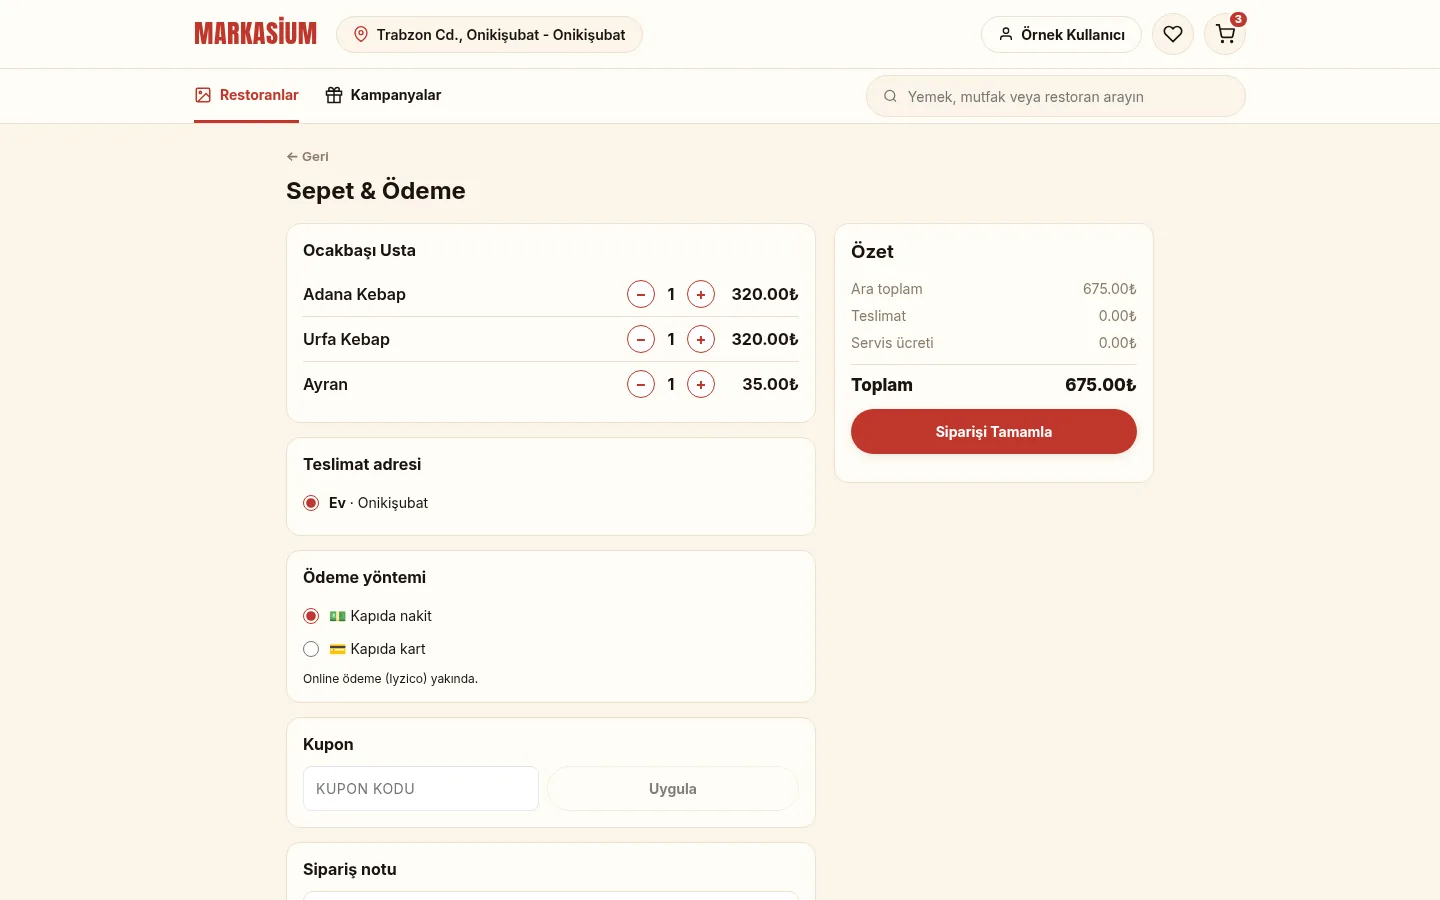Click the Sepet & Ödeme page heading

click(376, 191)
